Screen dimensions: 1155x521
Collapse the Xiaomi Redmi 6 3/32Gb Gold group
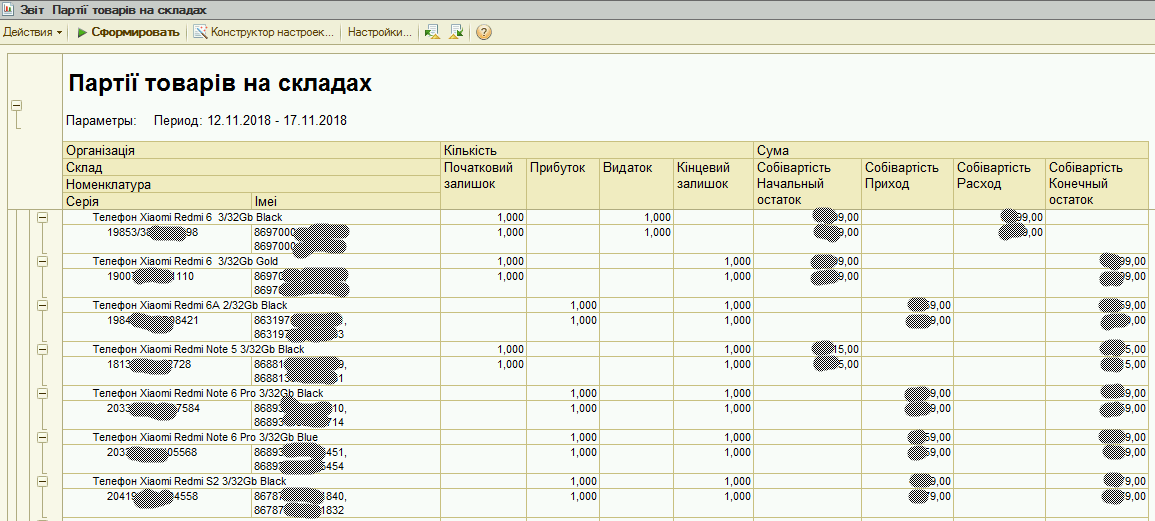(43, 261)
